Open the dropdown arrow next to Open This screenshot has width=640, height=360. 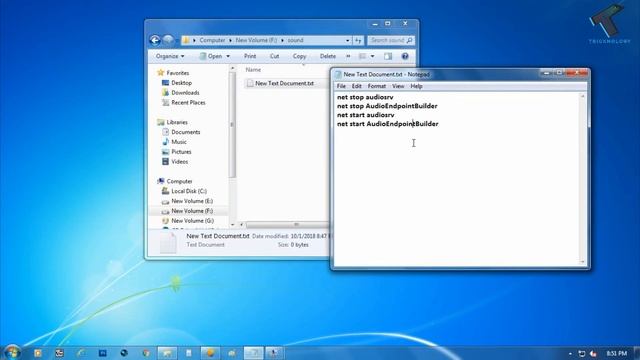pyautogui.click(x=228, y=56)
